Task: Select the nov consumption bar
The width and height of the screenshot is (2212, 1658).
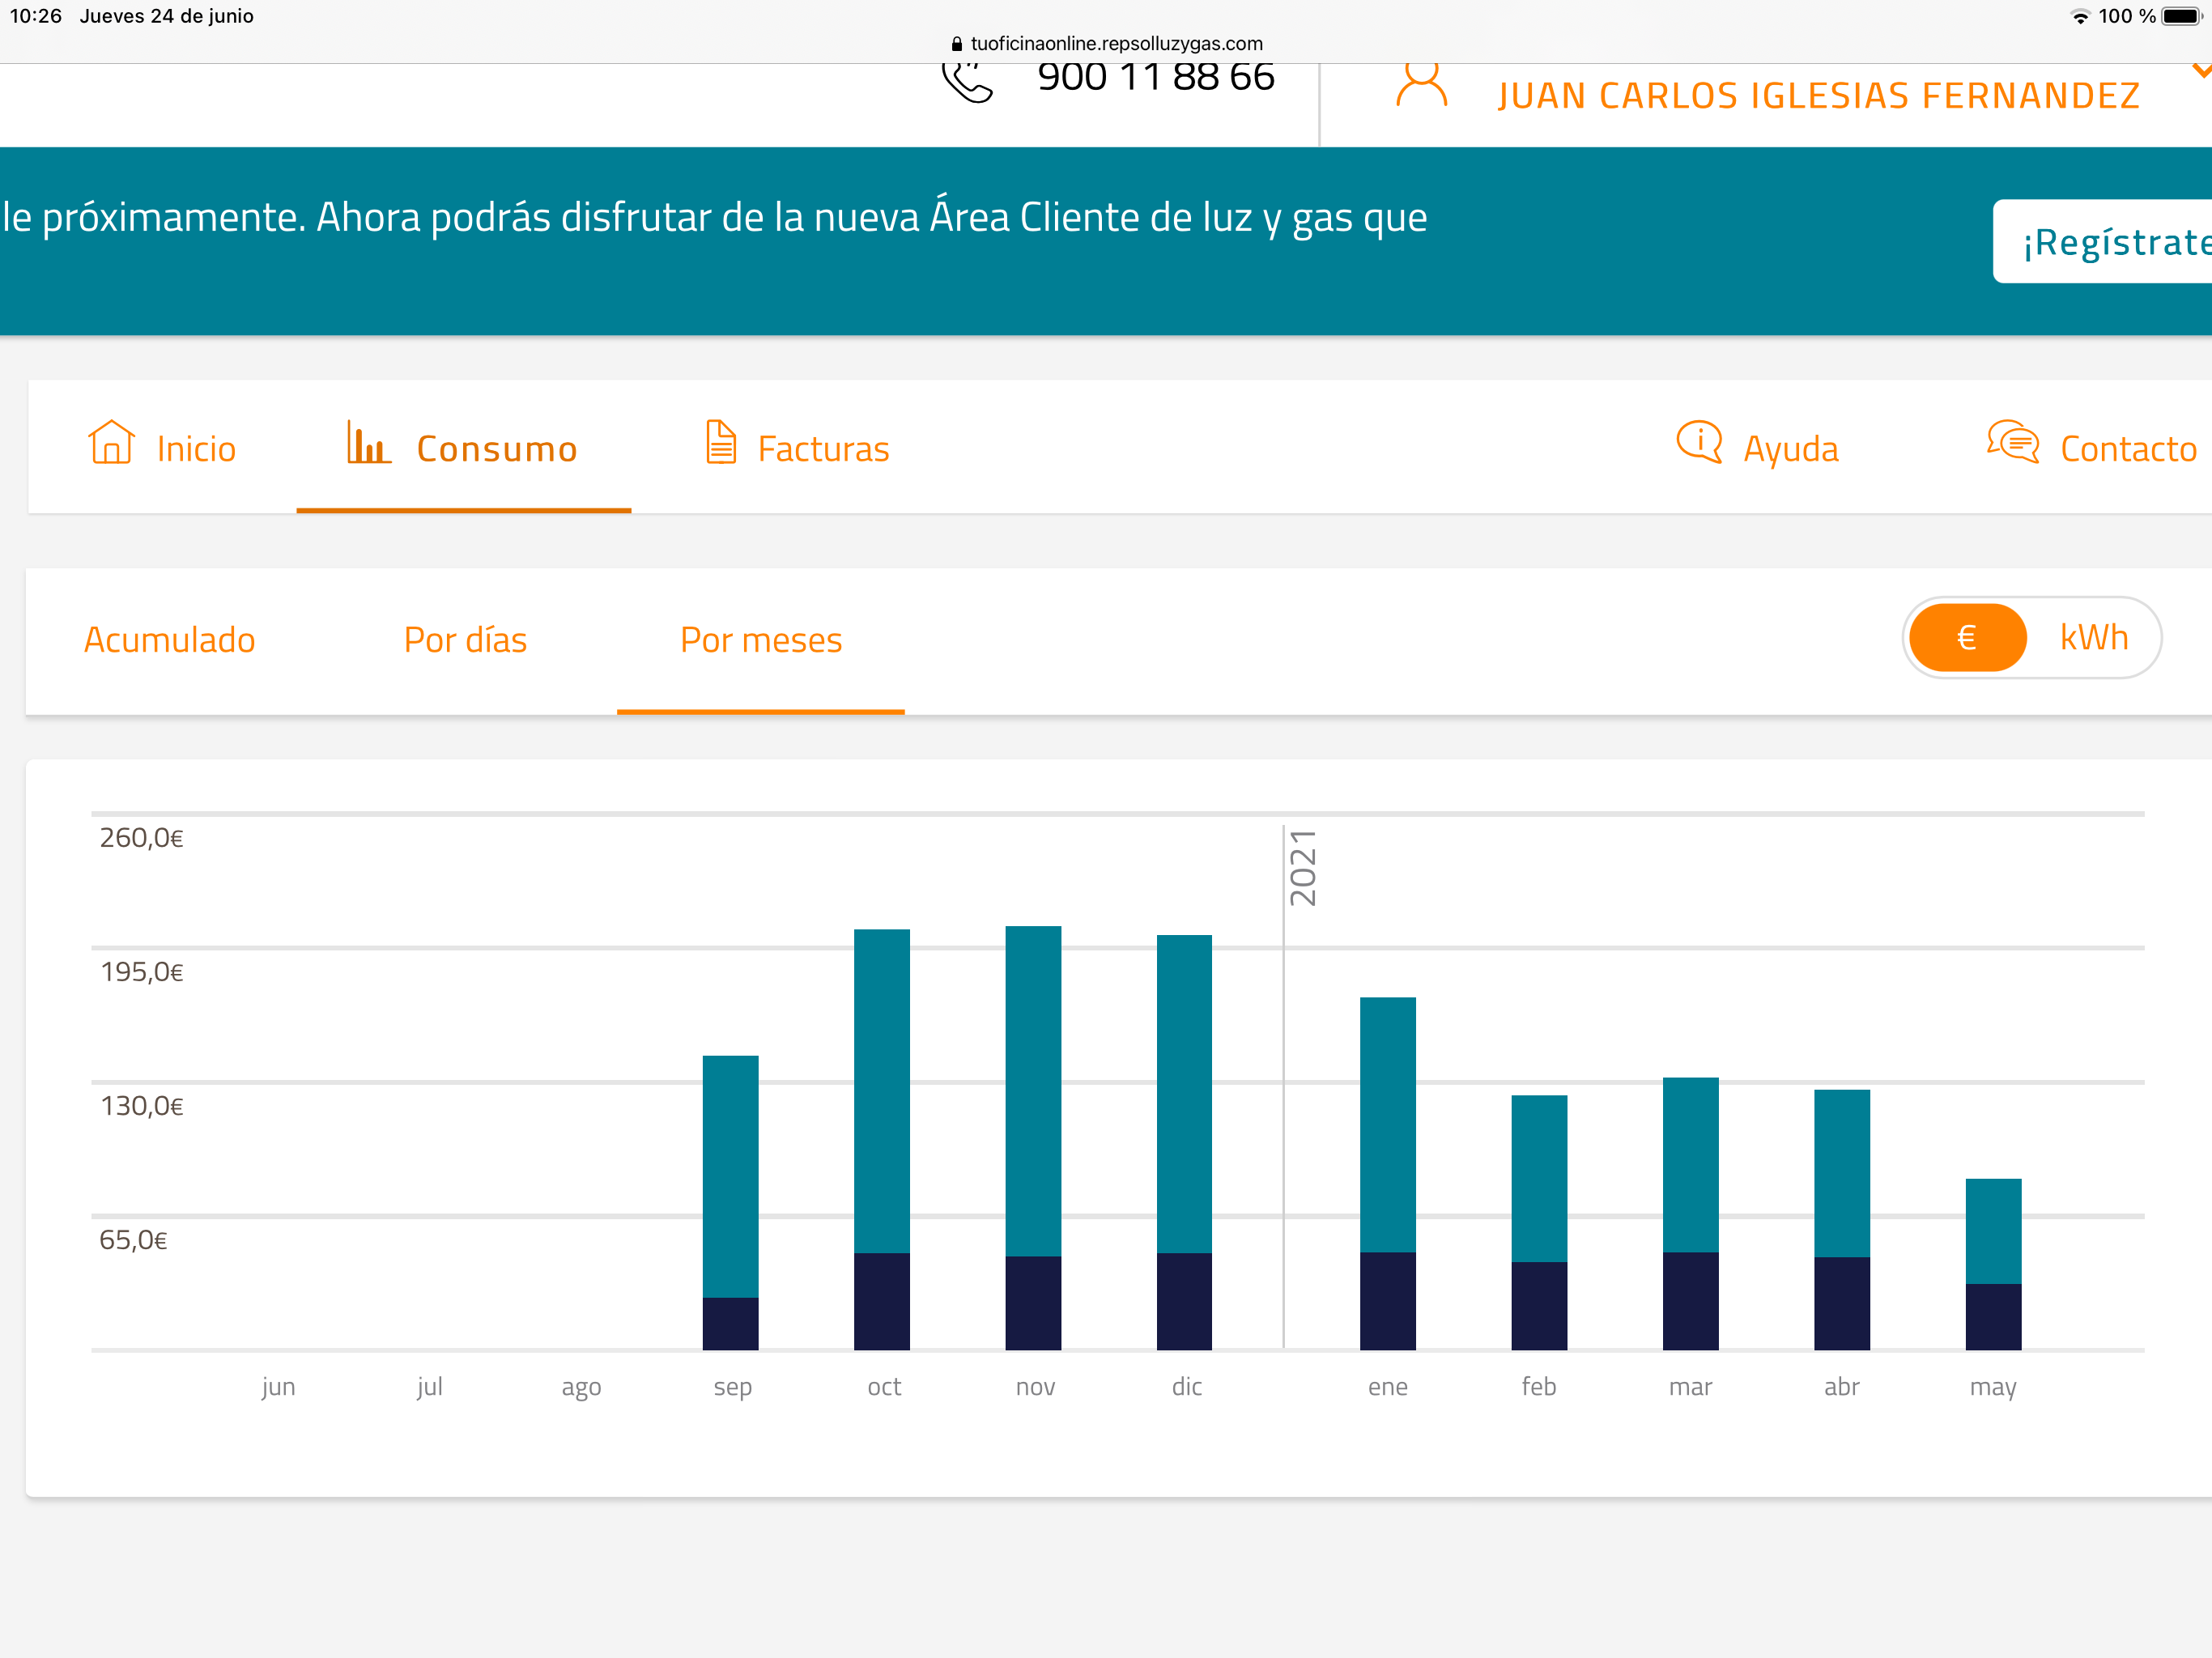Action: coord(1033,1138)
